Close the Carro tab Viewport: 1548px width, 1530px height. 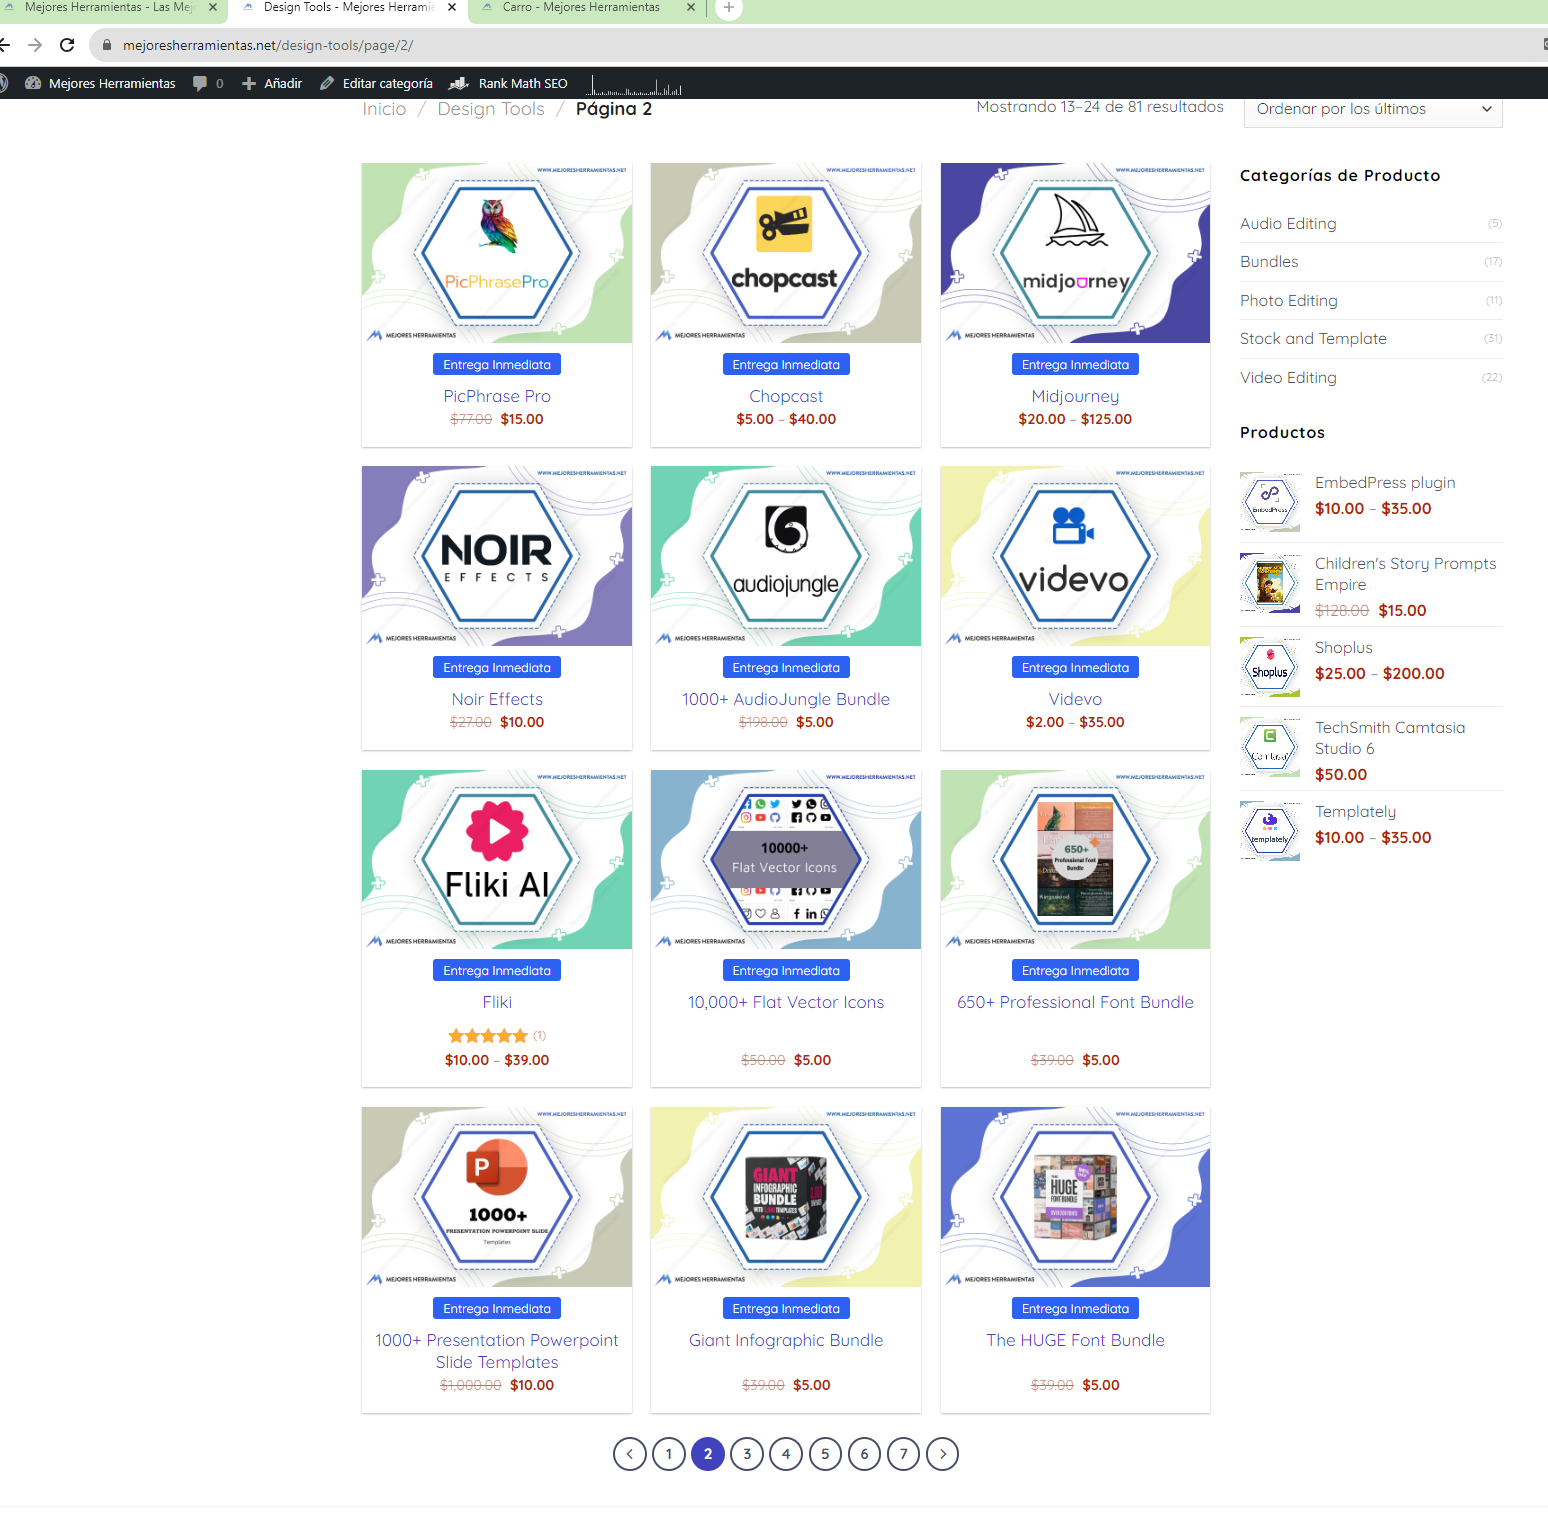point(691,7)
